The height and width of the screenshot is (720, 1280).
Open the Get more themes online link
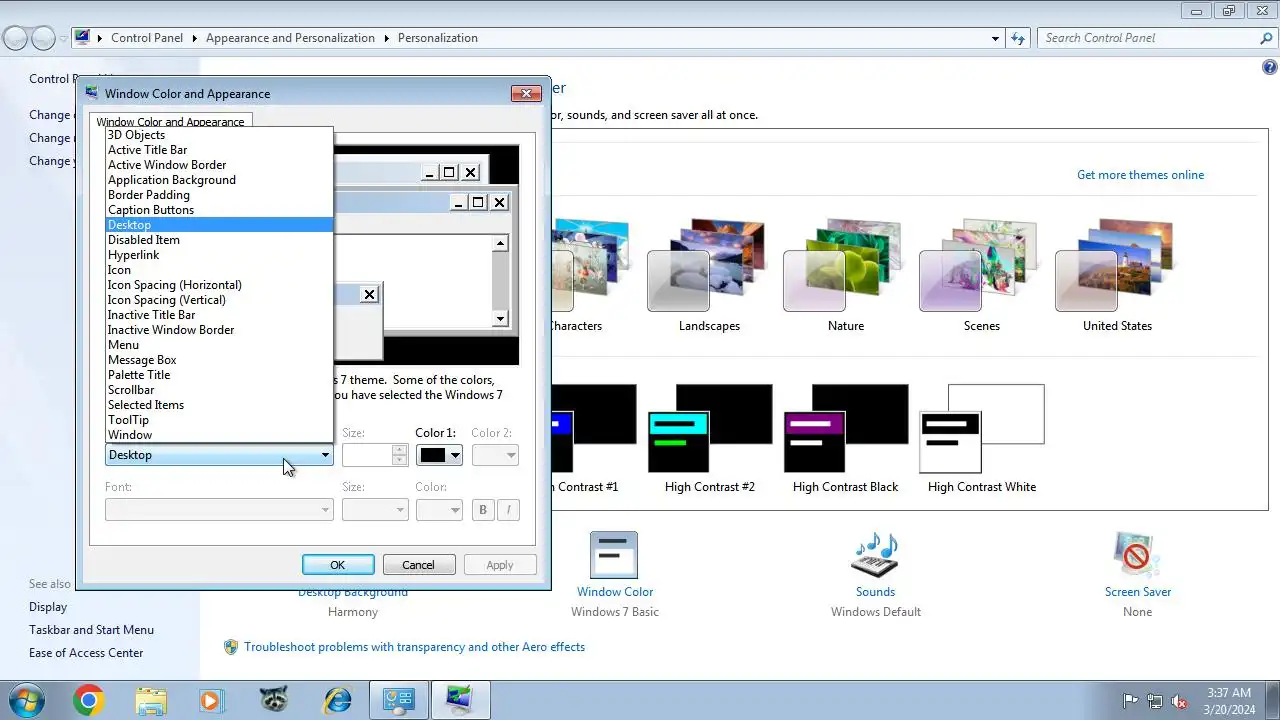point(1140,175)
